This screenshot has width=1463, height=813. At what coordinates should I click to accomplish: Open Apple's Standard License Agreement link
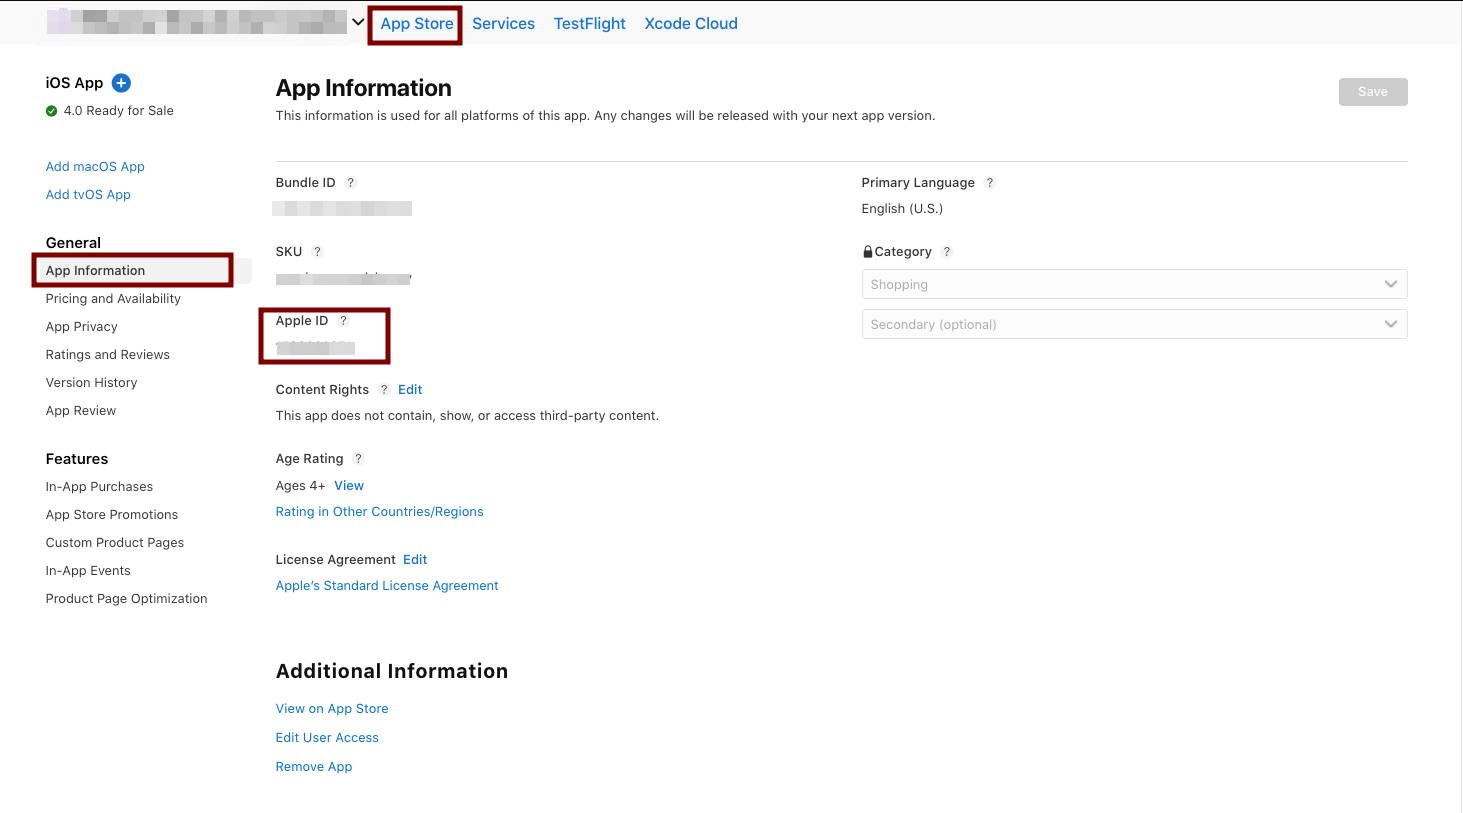tap(387, 586)
